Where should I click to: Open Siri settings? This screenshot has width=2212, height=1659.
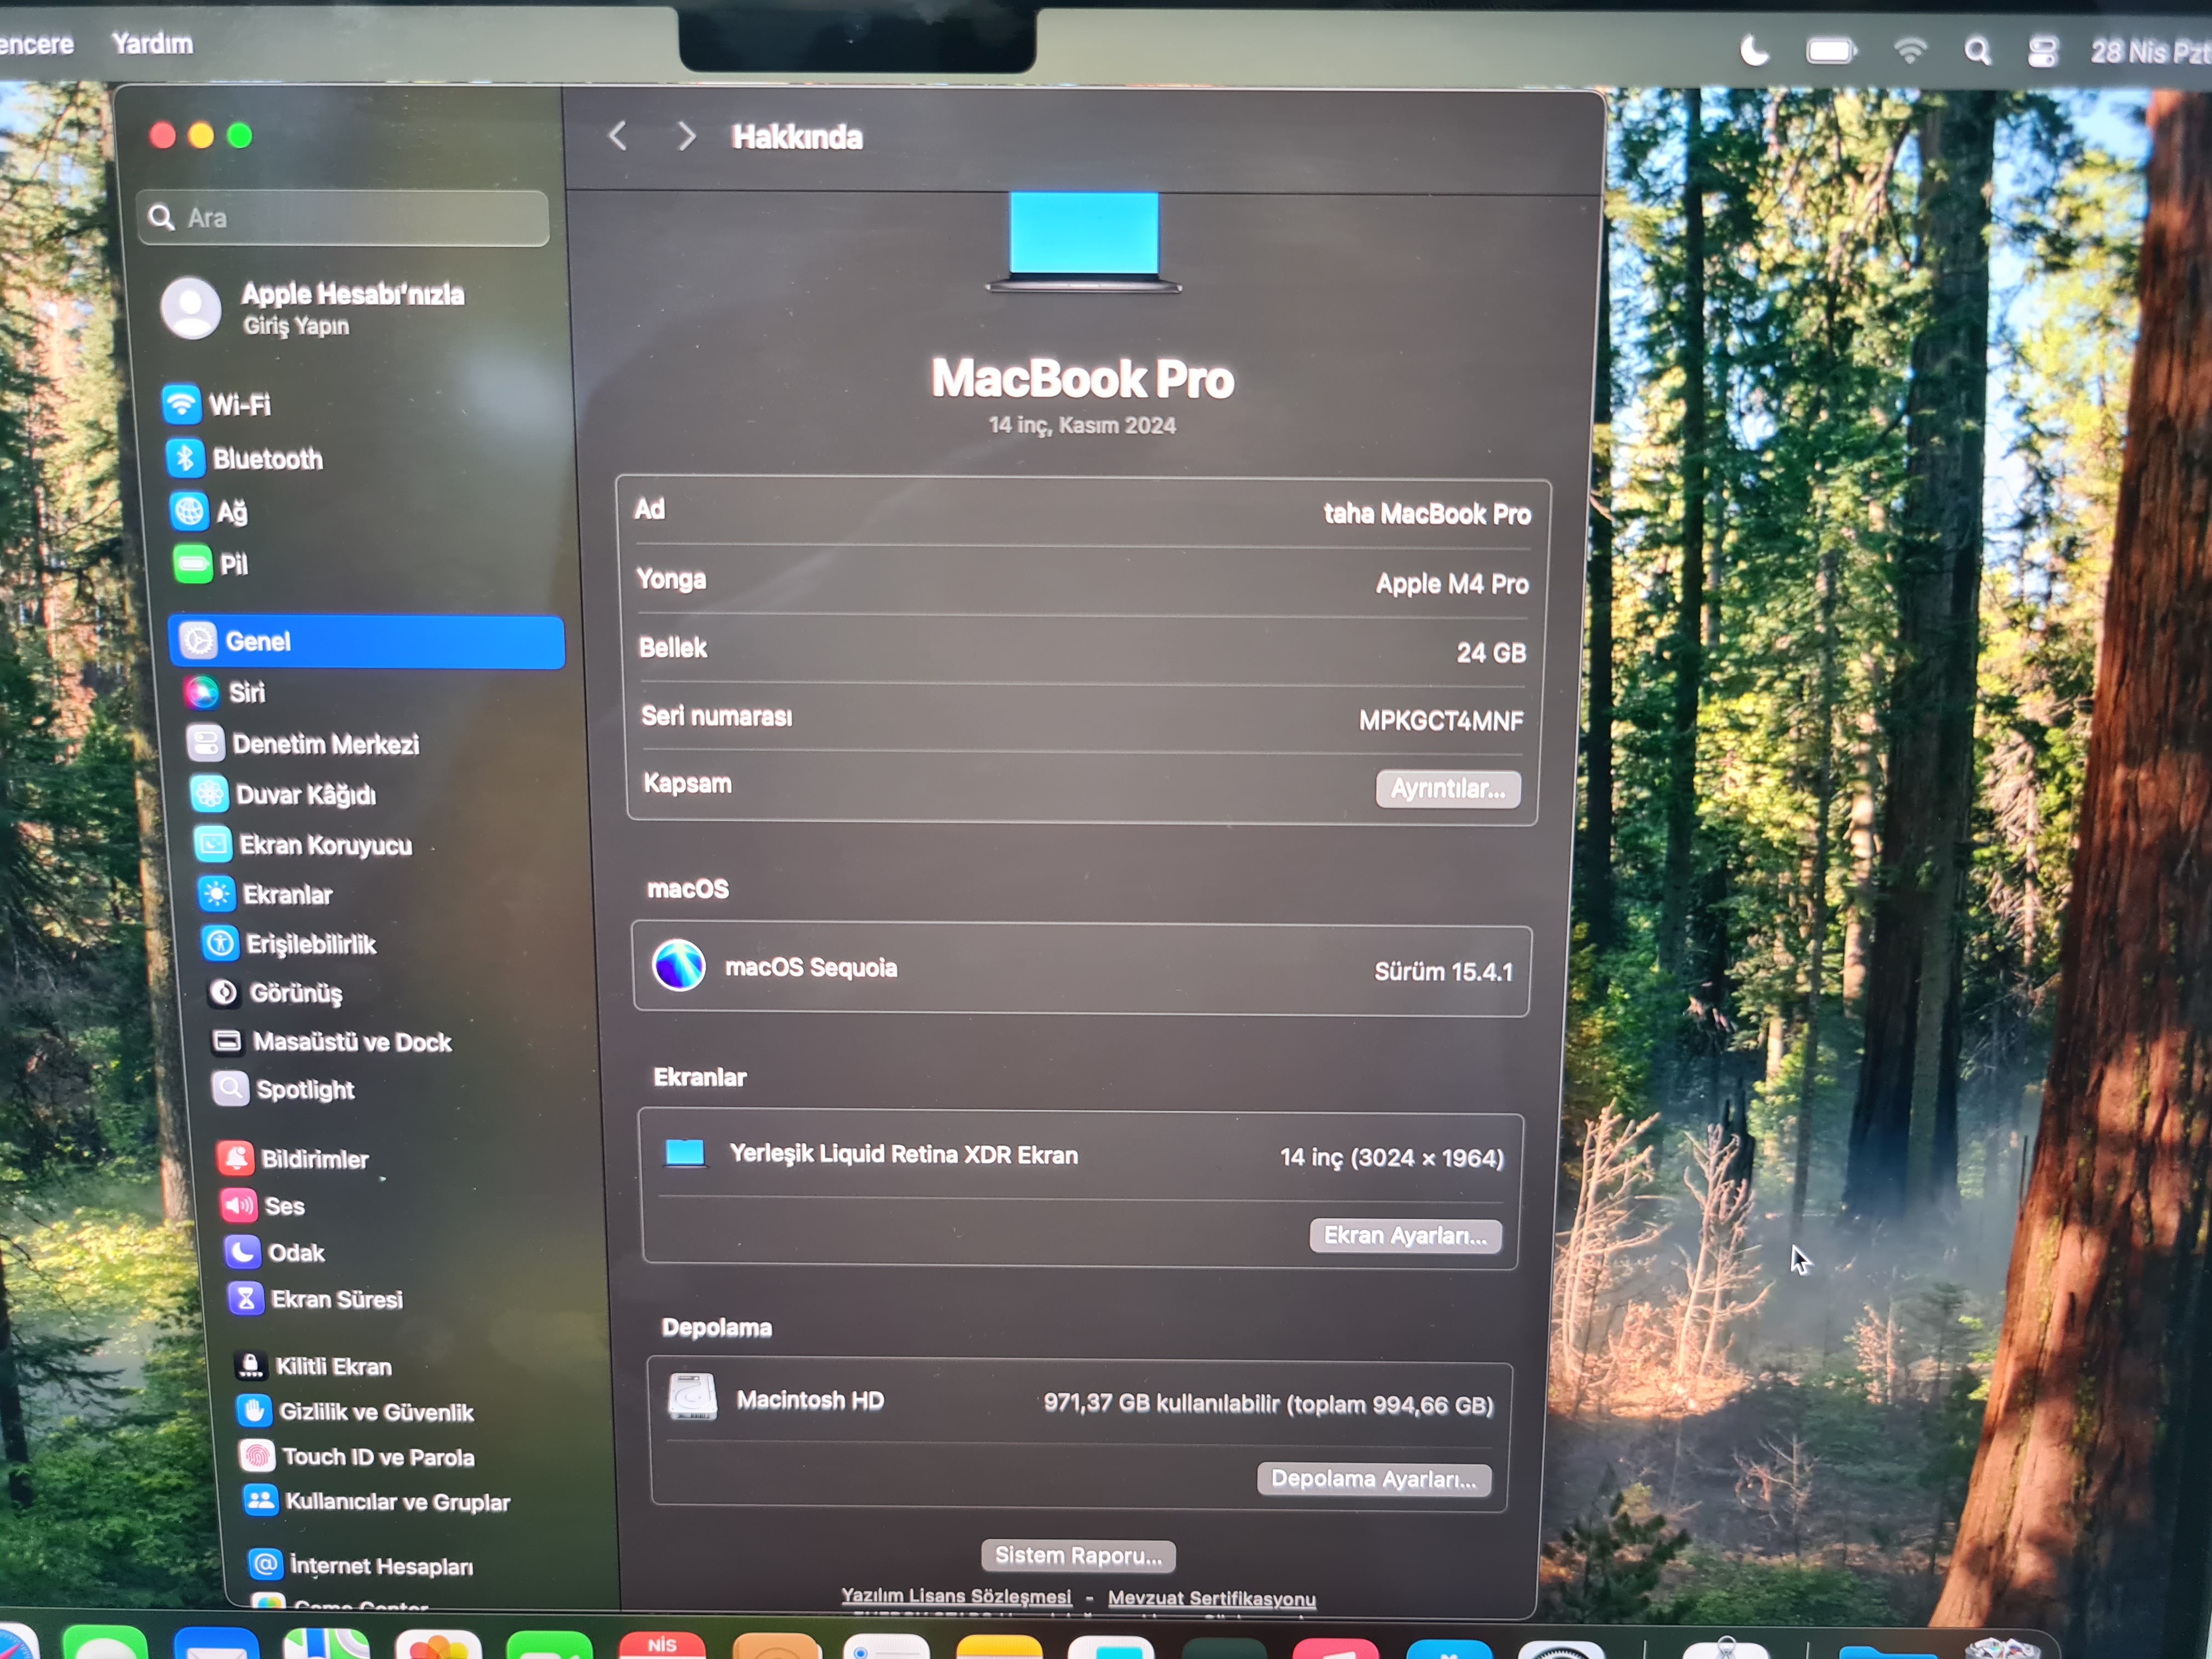click(224, 692)
